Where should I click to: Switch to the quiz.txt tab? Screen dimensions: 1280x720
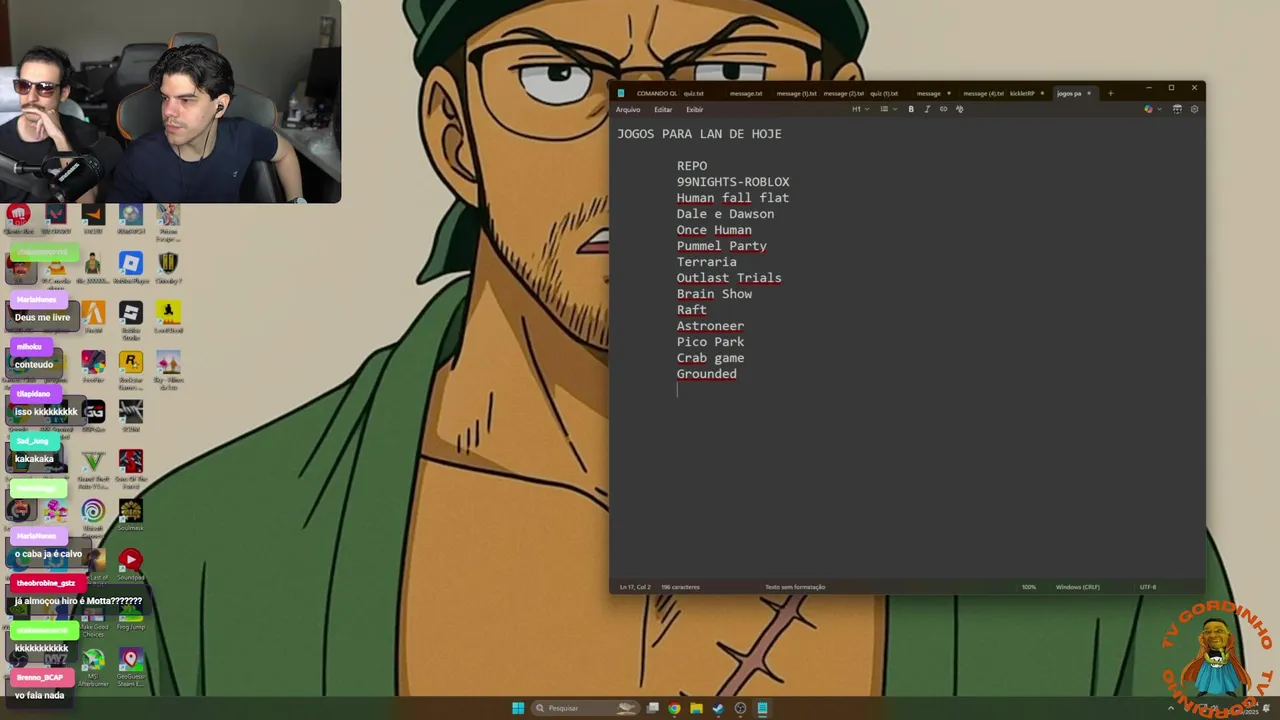[x=694, y=93]
